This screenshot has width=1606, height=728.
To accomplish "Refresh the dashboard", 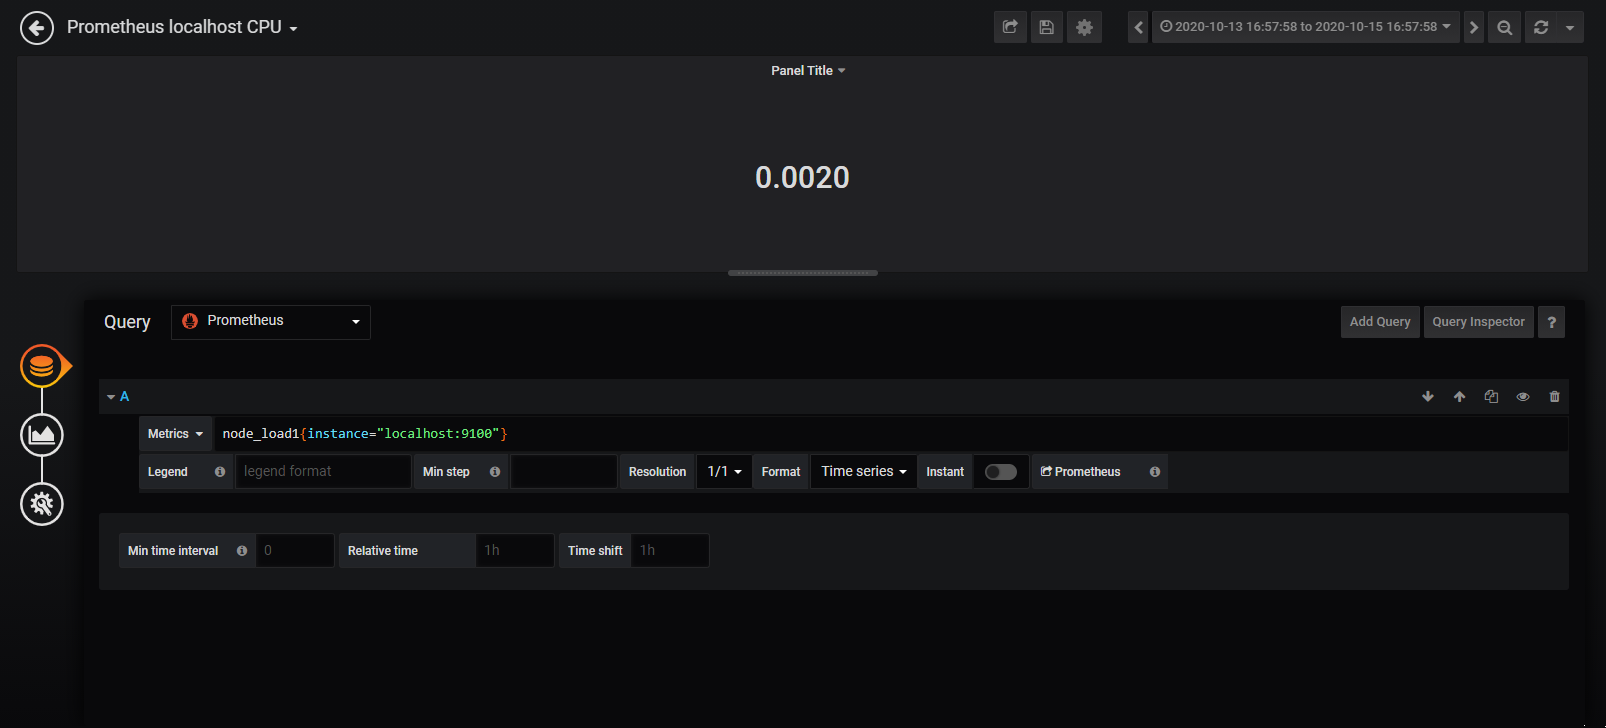I will (x=1541, y=27).
